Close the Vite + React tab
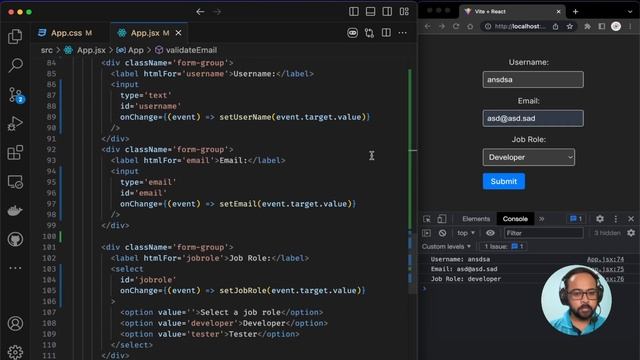The height and width of the screenshot is (360, 640). pos(558,11)
